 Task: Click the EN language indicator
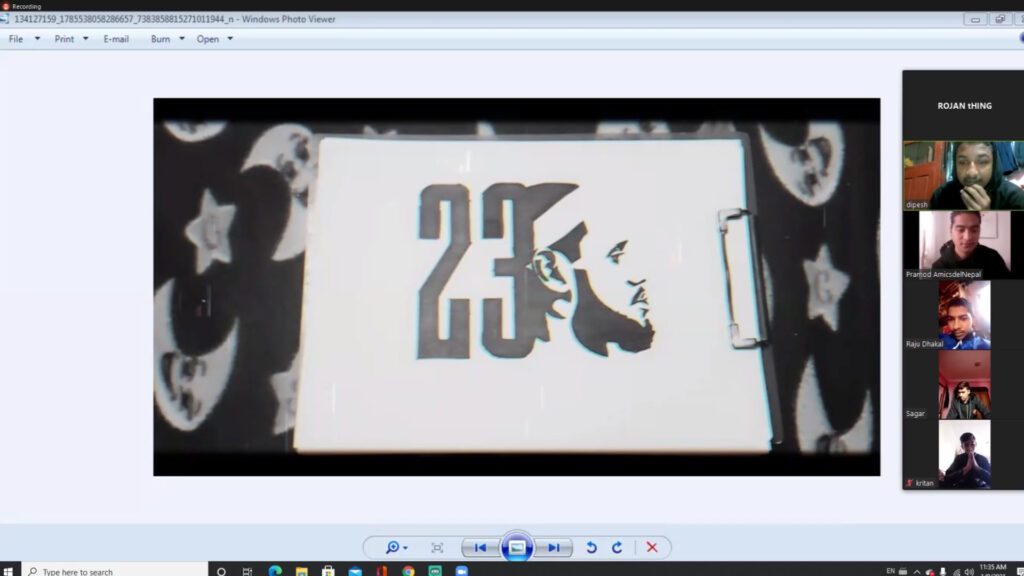point(890,571)
